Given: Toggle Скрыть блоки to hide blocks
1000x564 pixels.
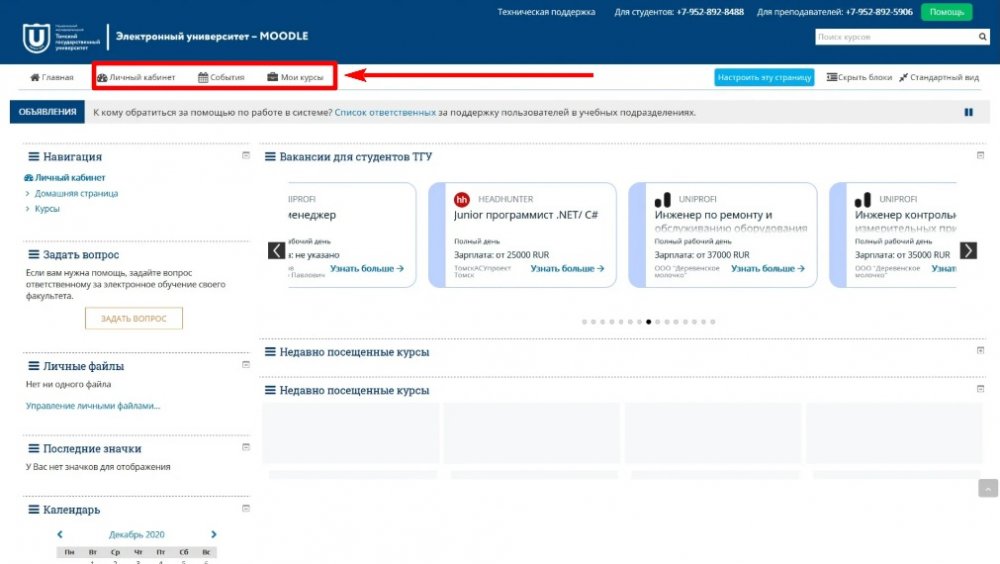Looking at the screenshot, I should (859, 77).
